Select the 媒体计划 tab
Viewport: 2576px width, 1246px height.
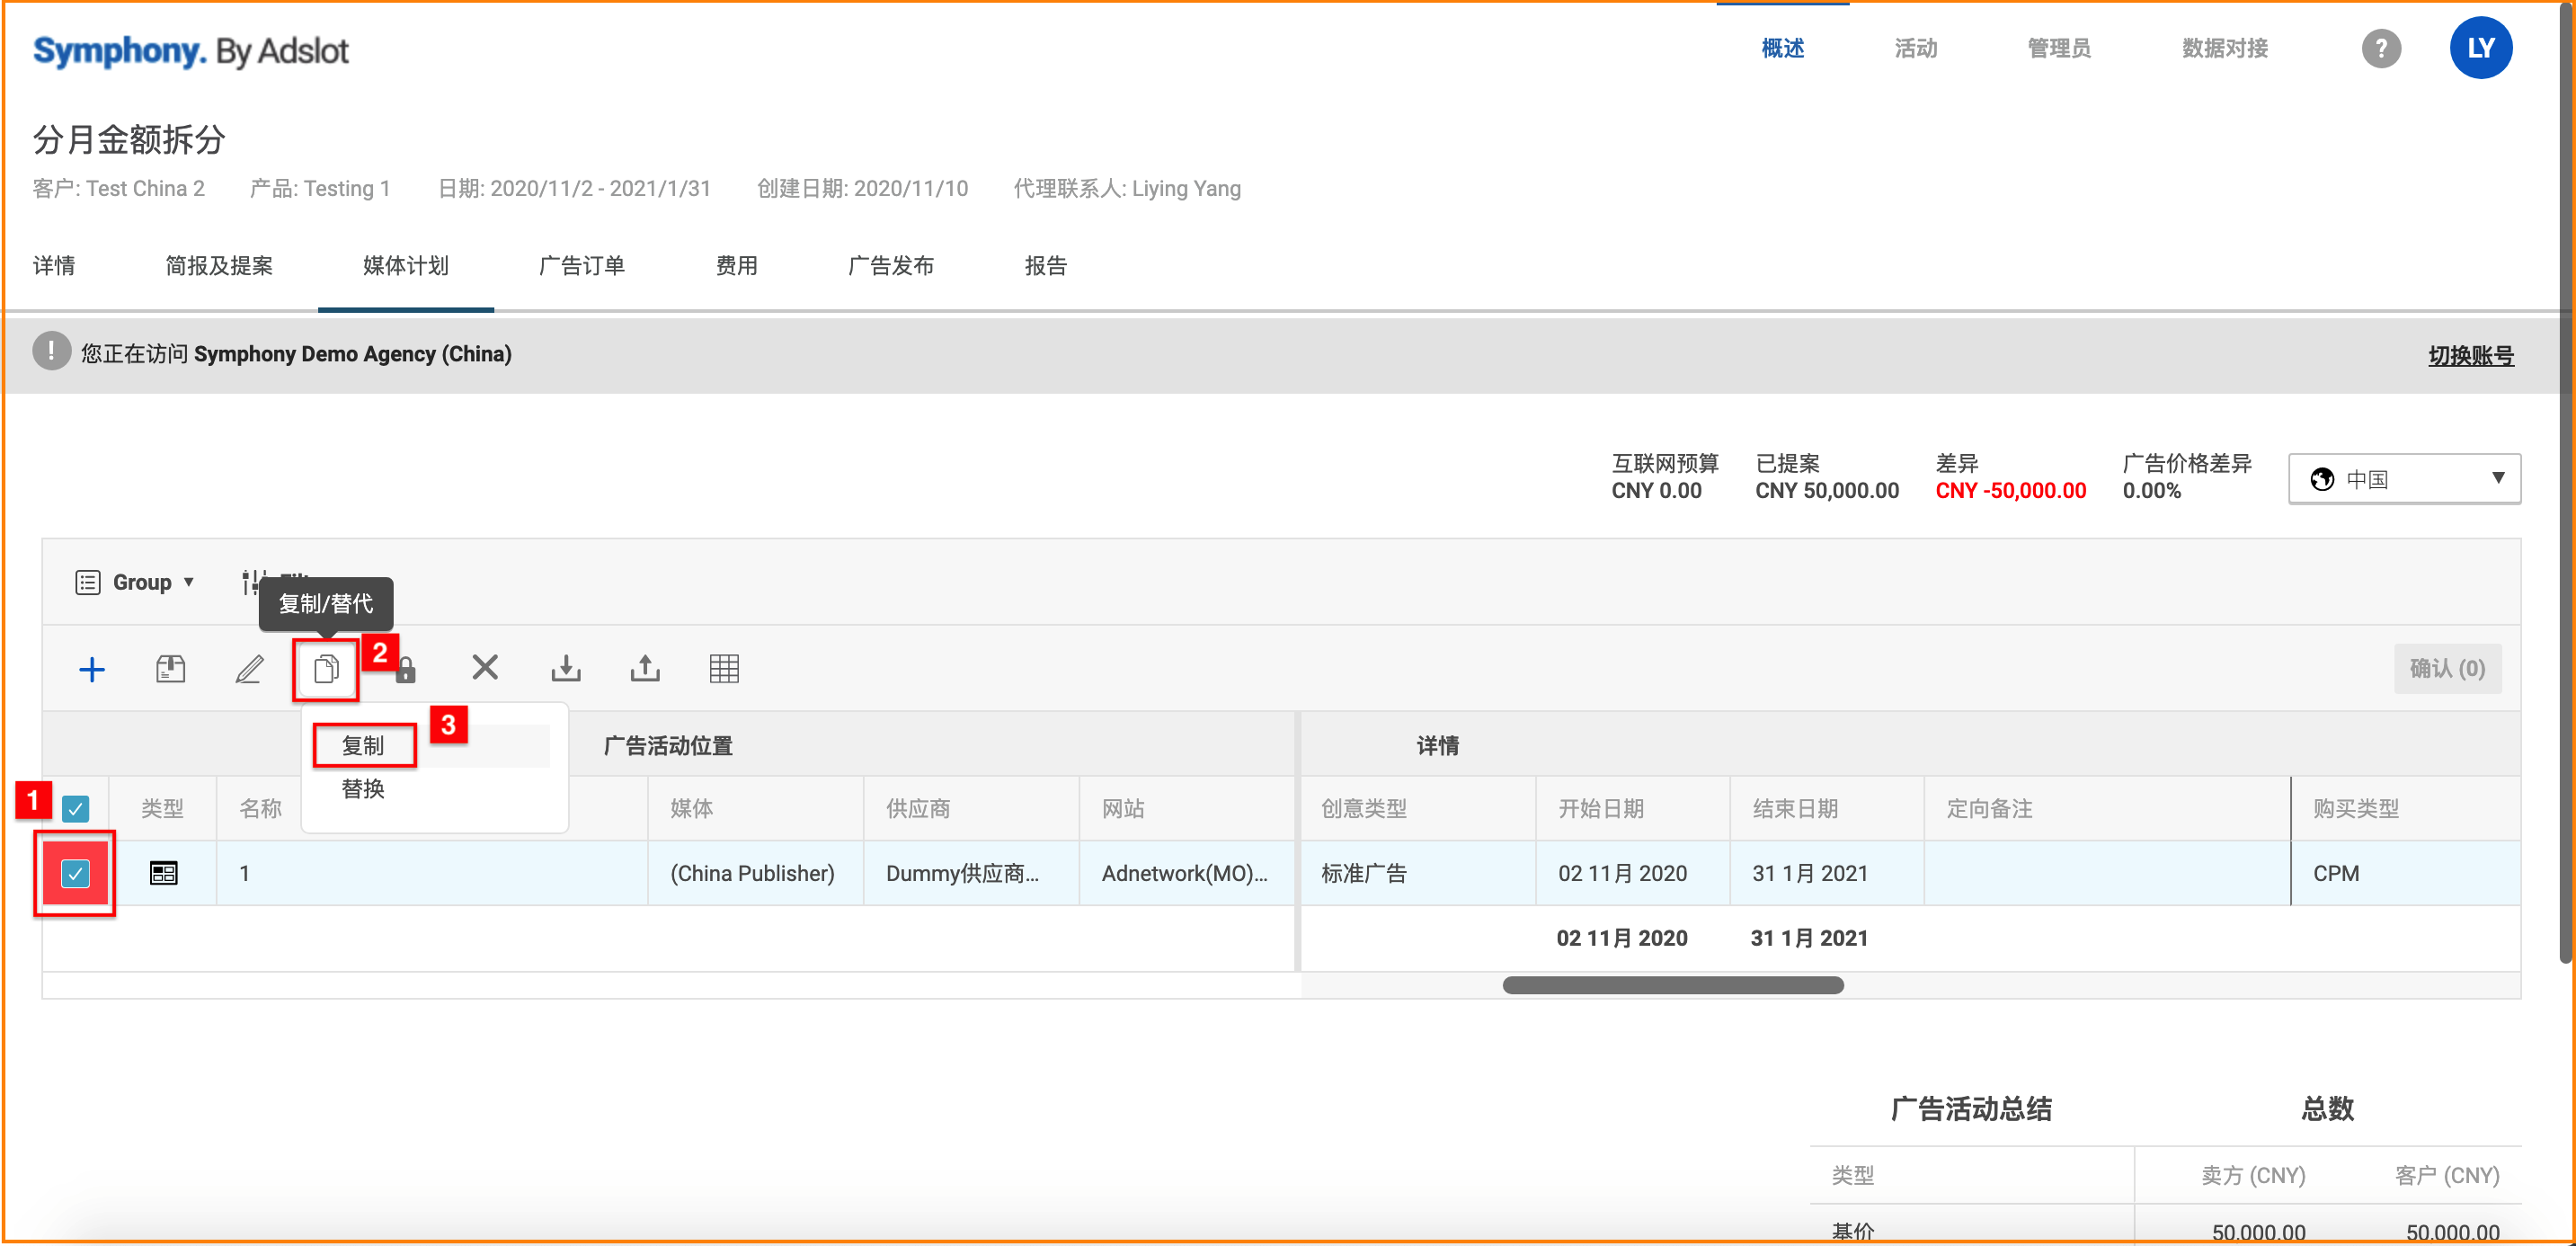[x=406, y=265]
